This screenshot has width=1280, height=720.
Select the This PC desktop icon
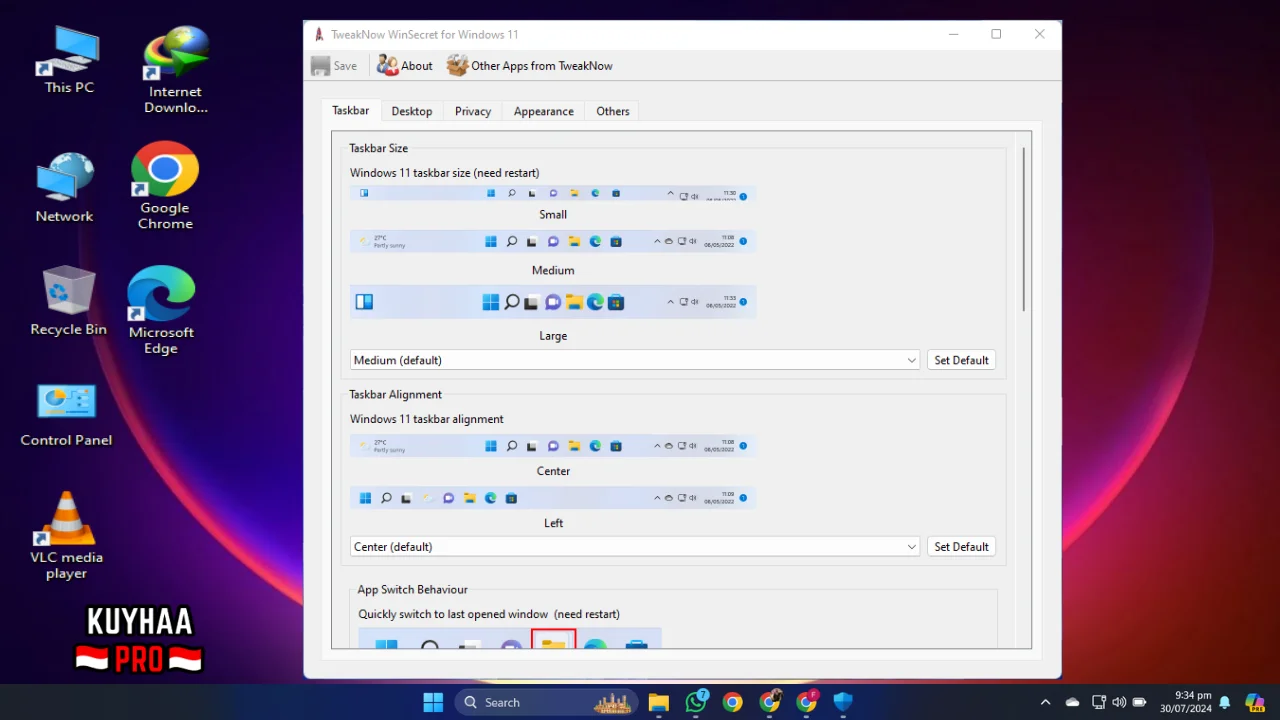point(69,59)
